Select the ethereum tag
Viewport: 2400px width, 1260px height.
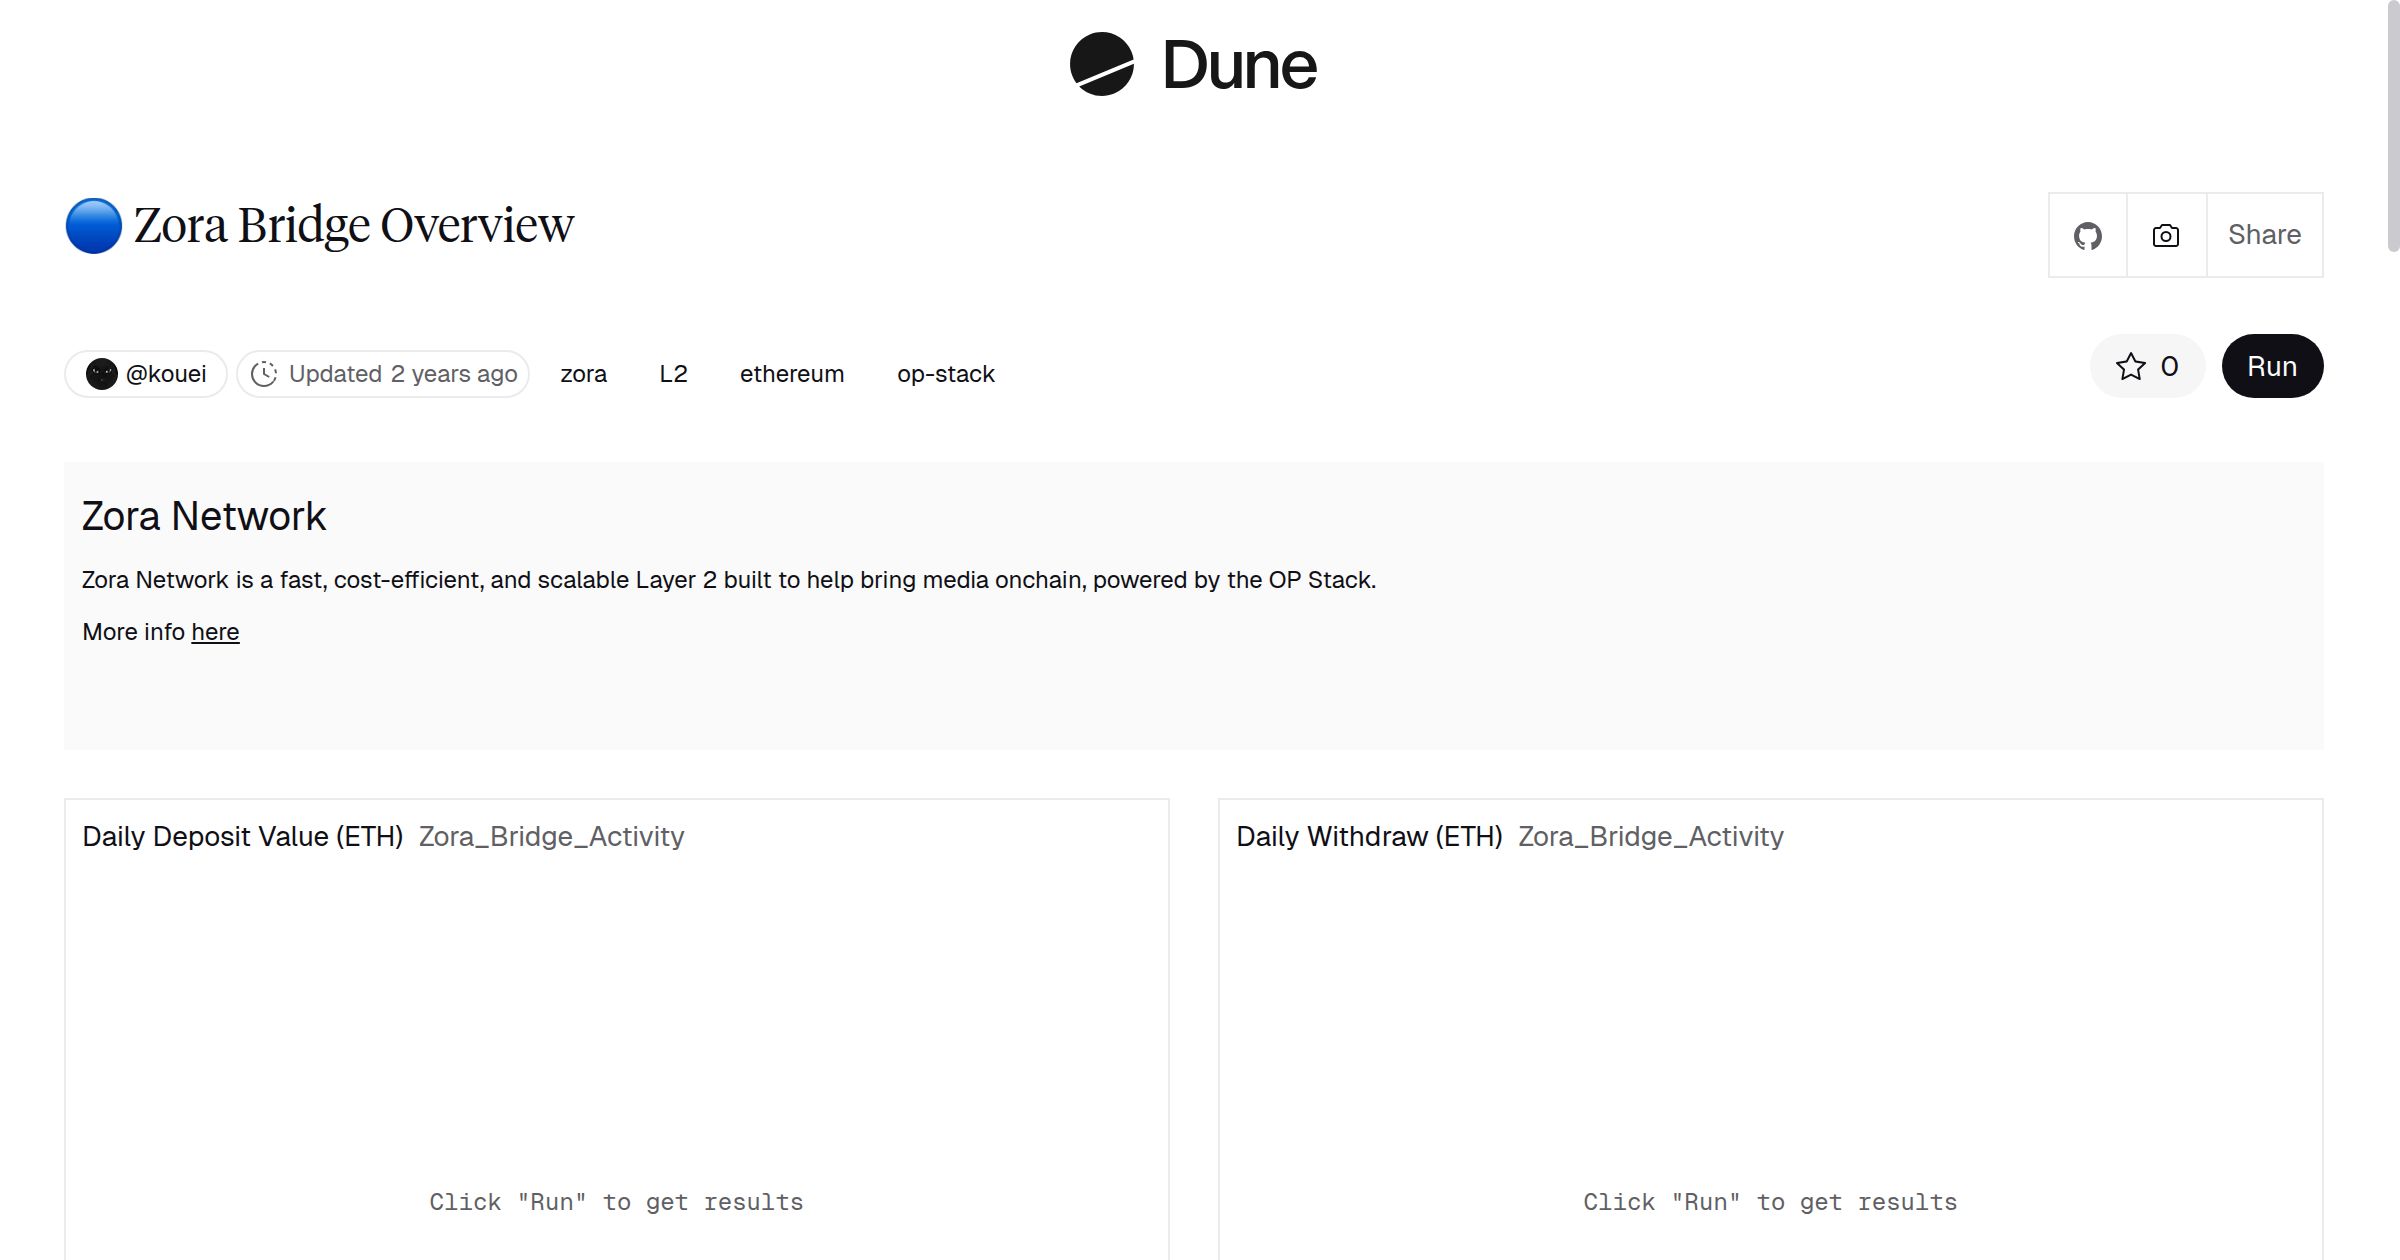(x=791, y=374)
